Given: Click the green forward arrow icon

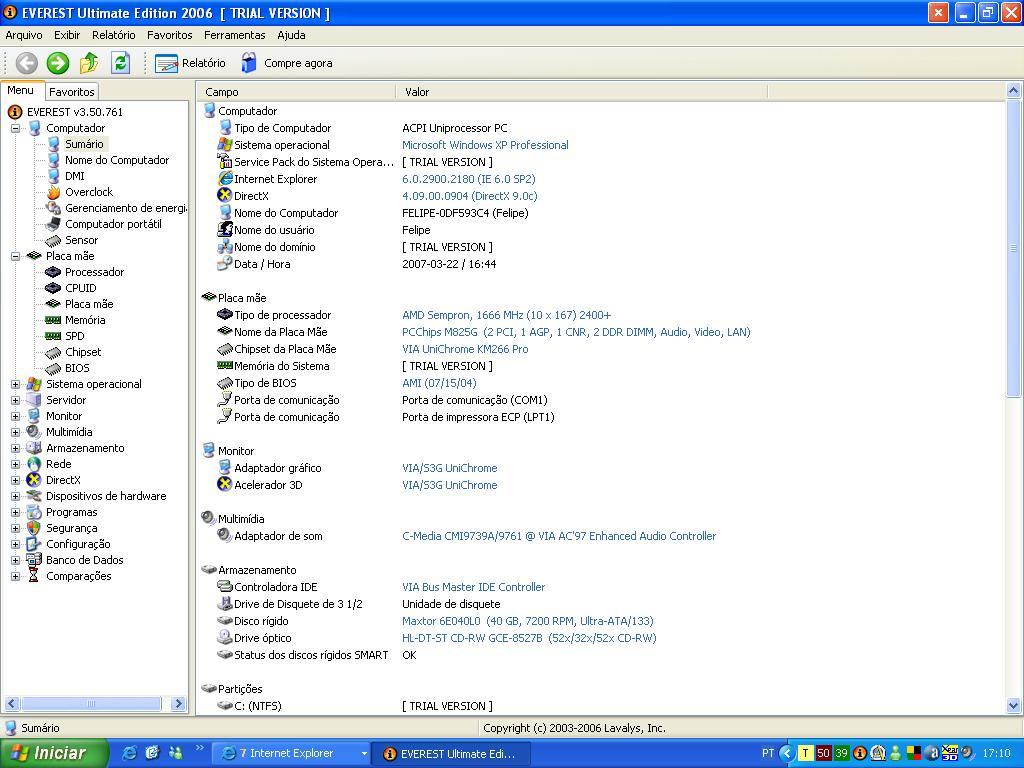Looking at the screenshot, I should click(57, 63).
